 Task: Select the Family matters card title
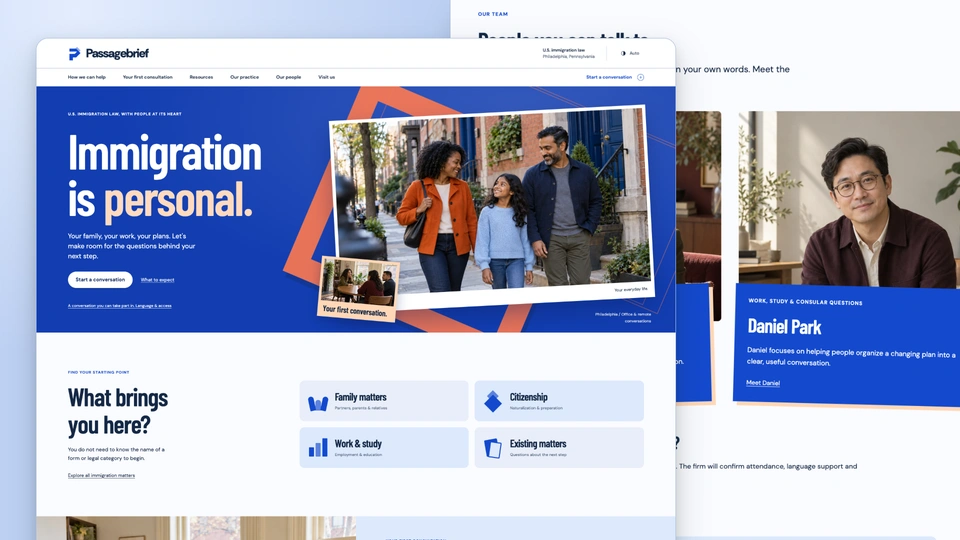pyautogui.click(x=361, y=397)
